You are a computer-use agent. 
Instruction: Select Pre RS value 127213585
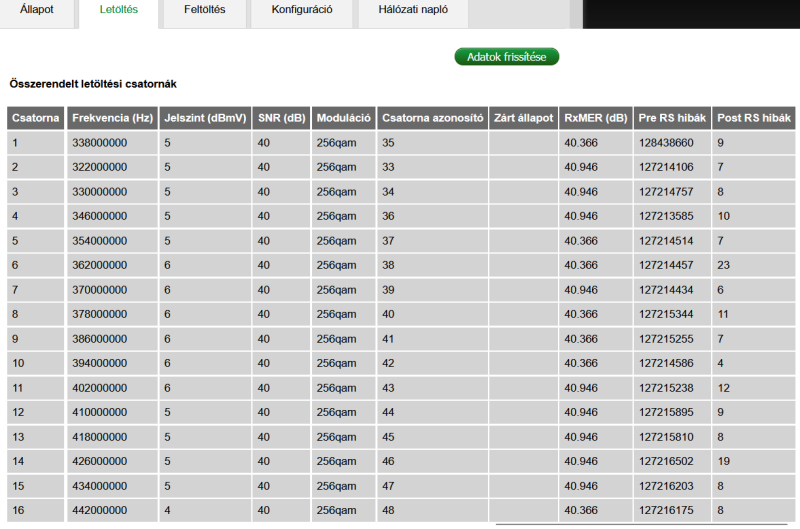coord(672,216)
